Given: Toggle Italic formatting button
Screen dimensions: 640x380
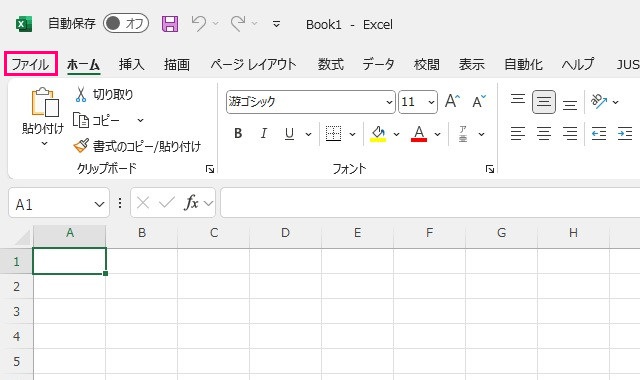Looking at the screenshot, I should [x=264, y=133].
